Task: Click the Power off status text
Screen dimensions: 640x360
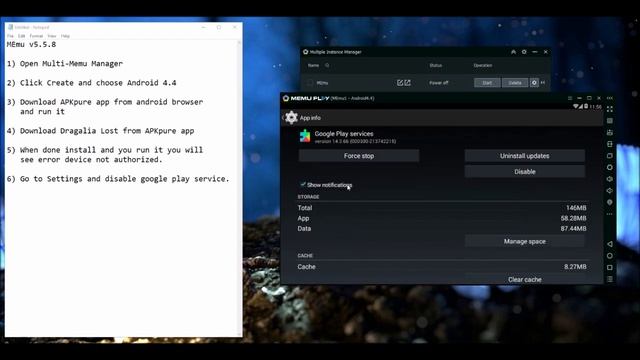Action: click(438, 83)
